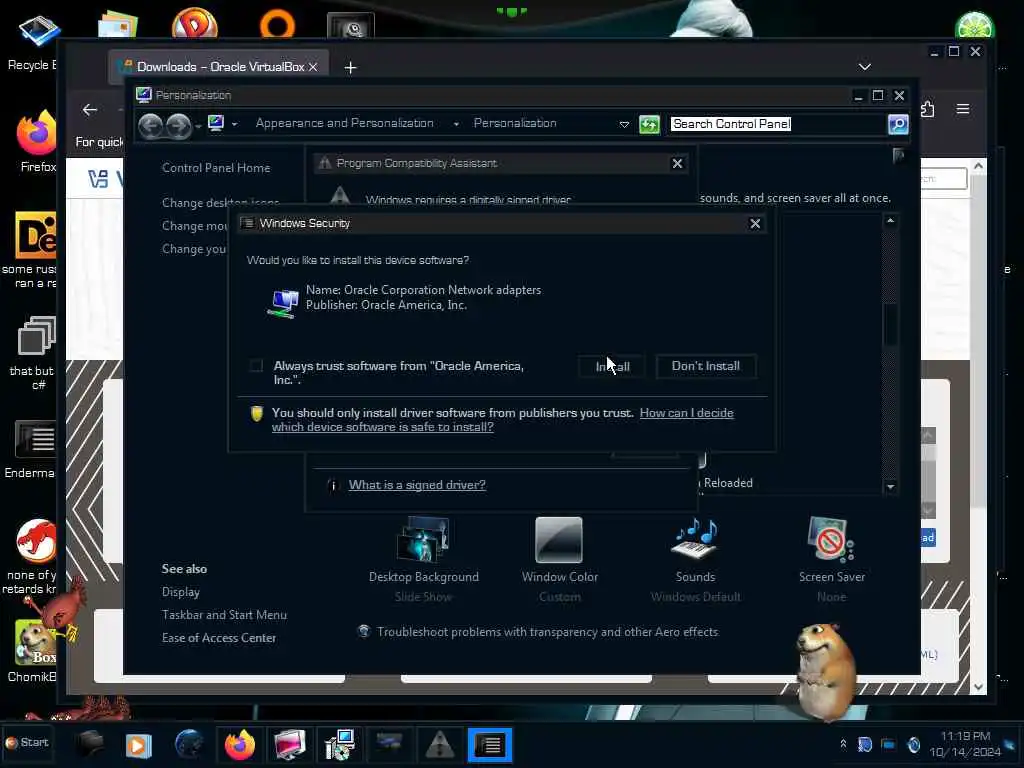Click Firefox back navigation arrow

tap(90, 110)
